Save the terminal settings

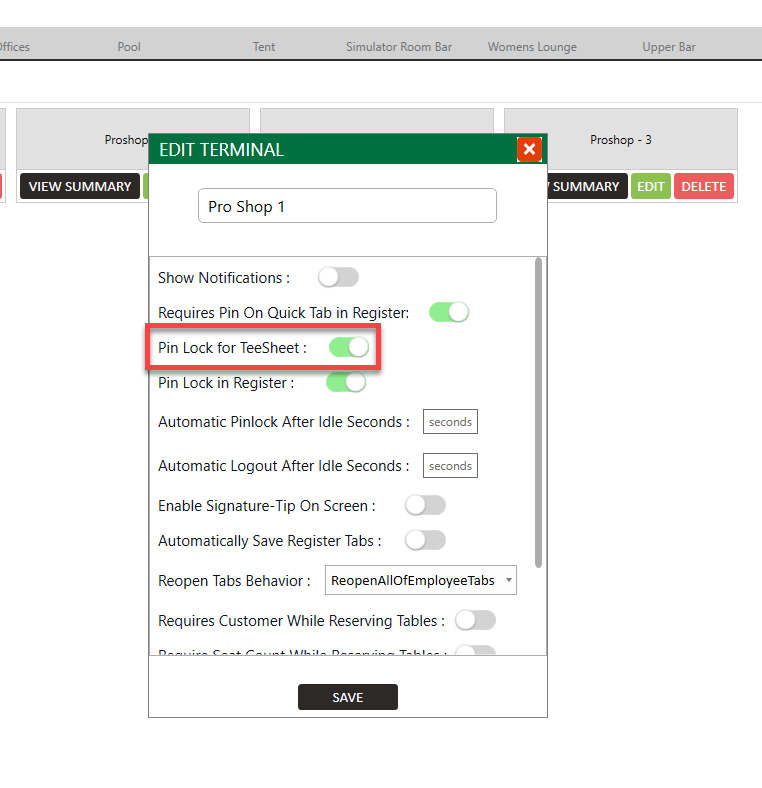pyautogui.click(x=348, y=697)
